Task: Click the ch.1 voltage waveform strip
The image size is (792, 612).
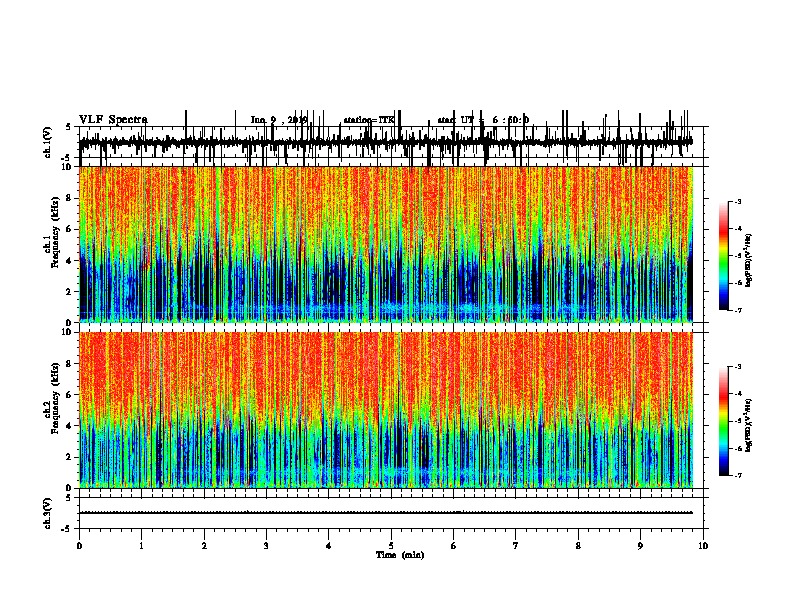Action: click(386, 142)
